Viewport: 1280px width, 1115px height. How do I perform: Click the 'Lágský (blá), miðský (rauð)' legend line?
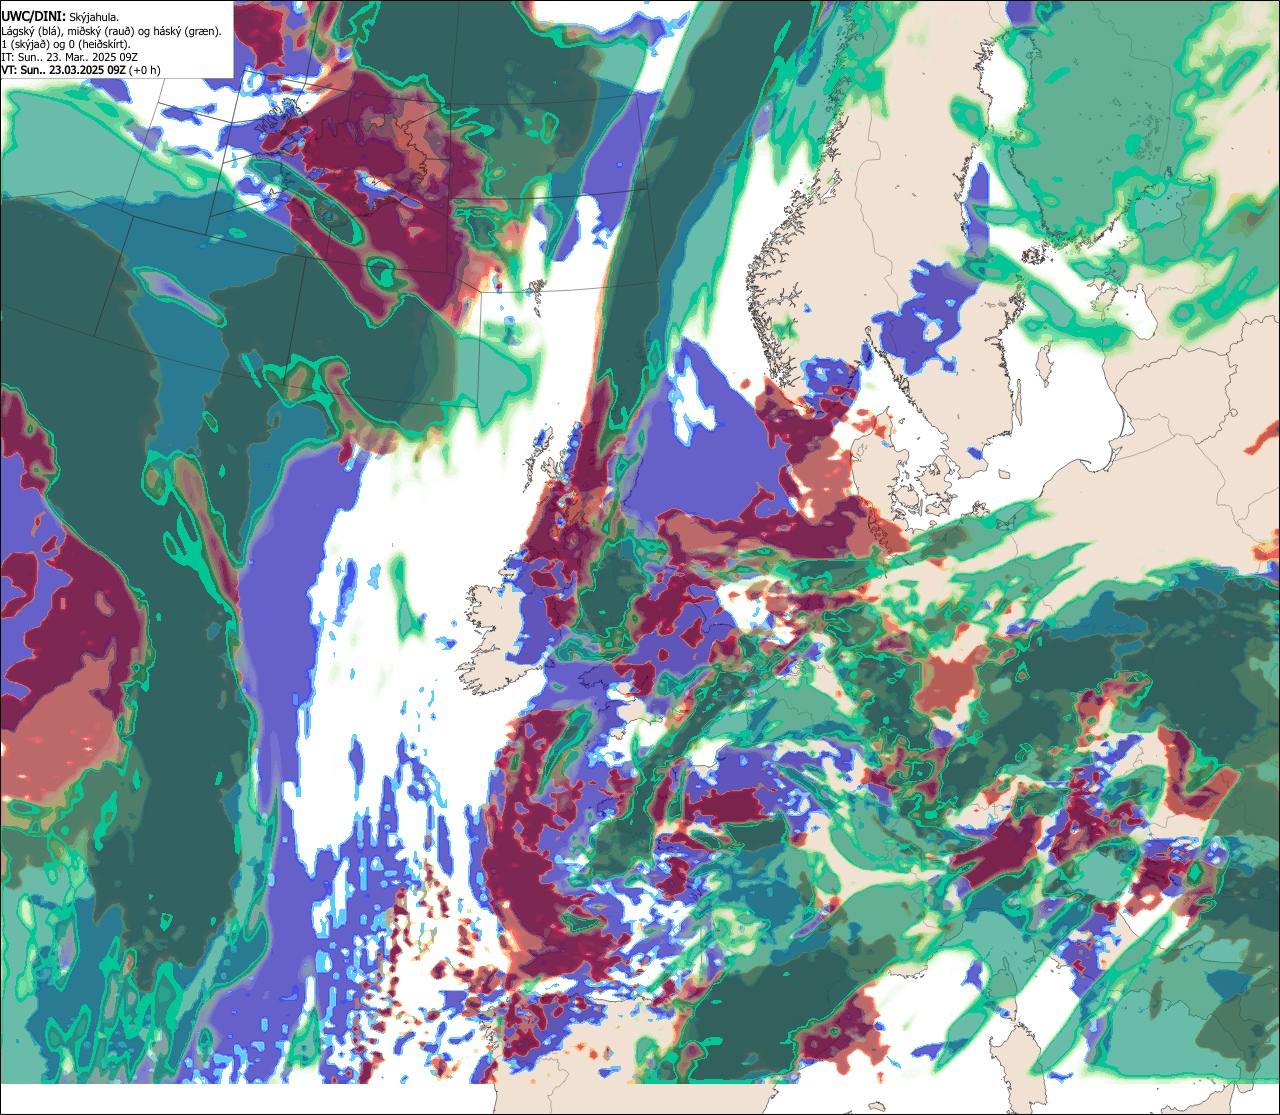112,31
